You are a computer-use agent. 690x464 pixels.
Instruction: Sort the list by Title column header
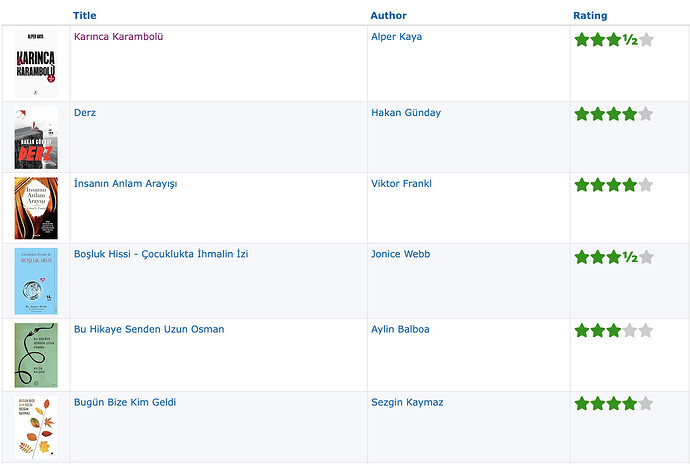pos(84,15)
